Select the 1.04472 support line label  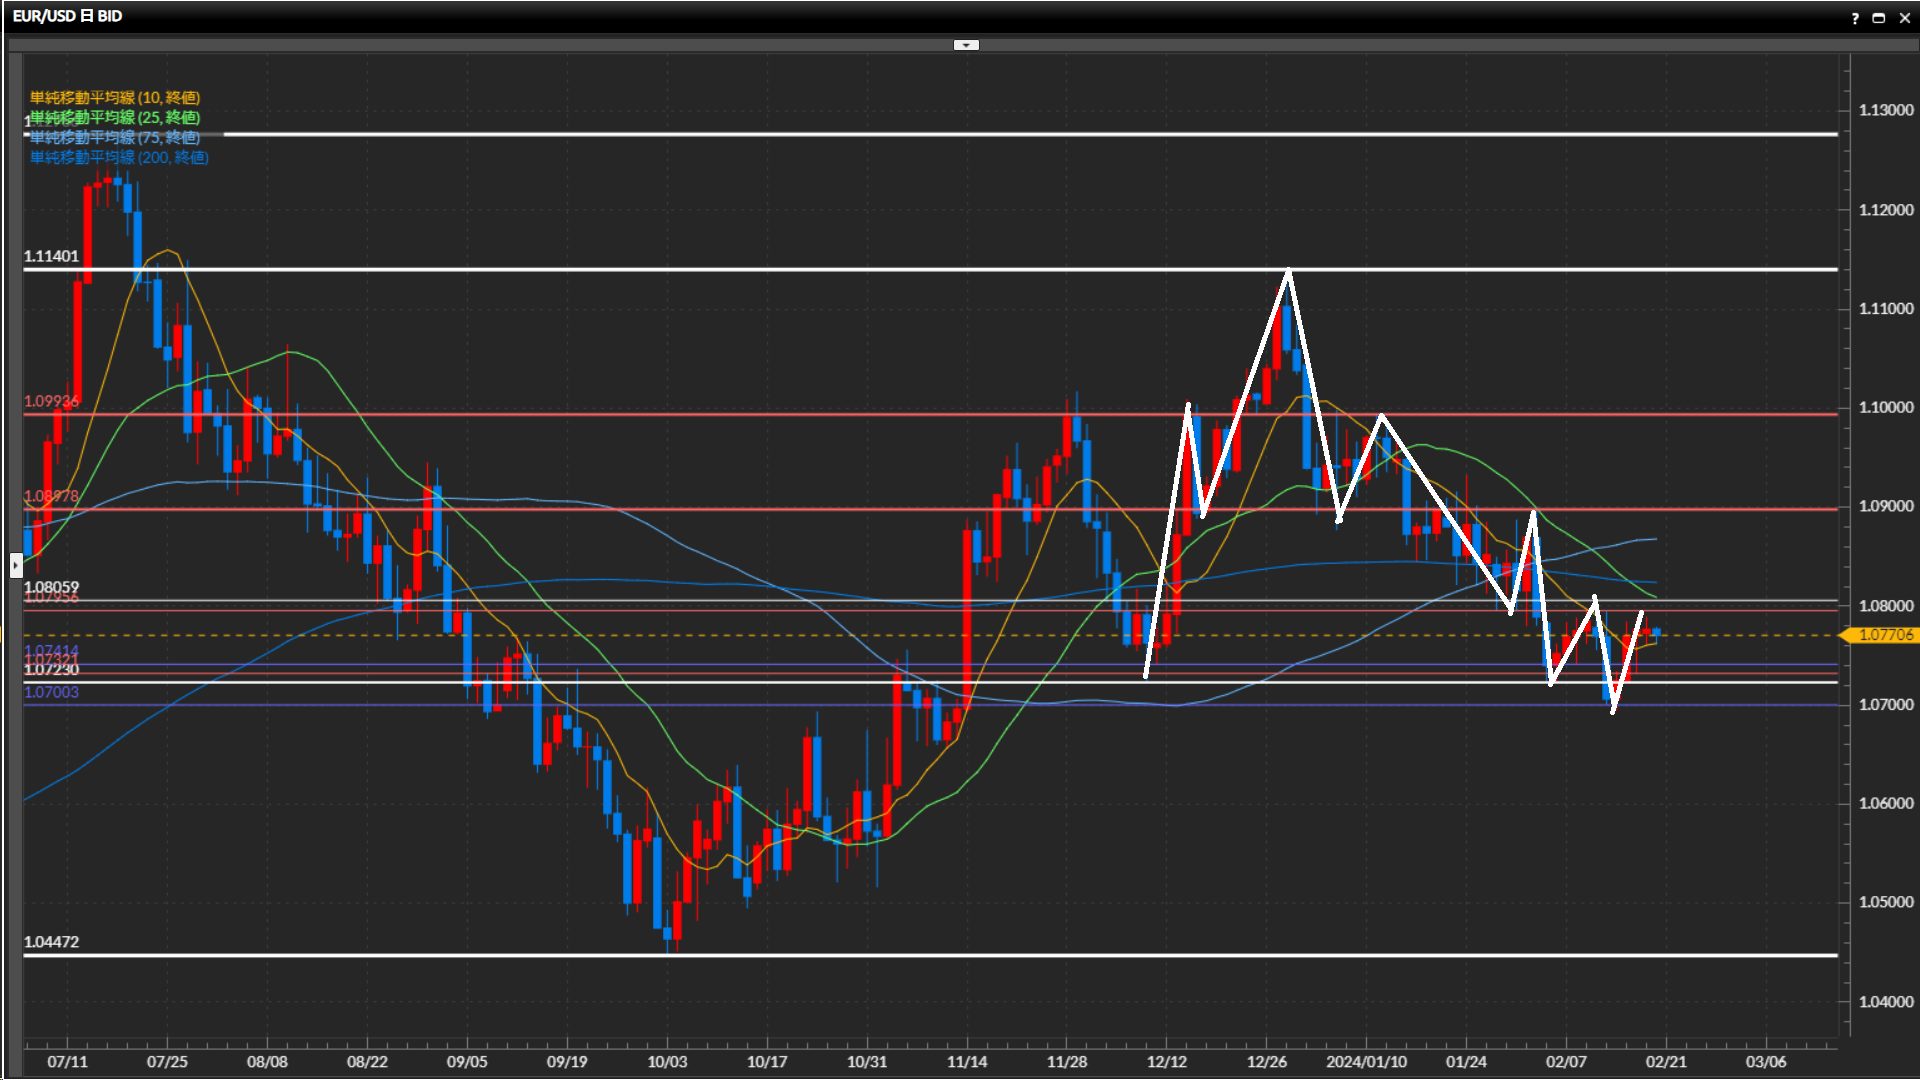point(51,942)
